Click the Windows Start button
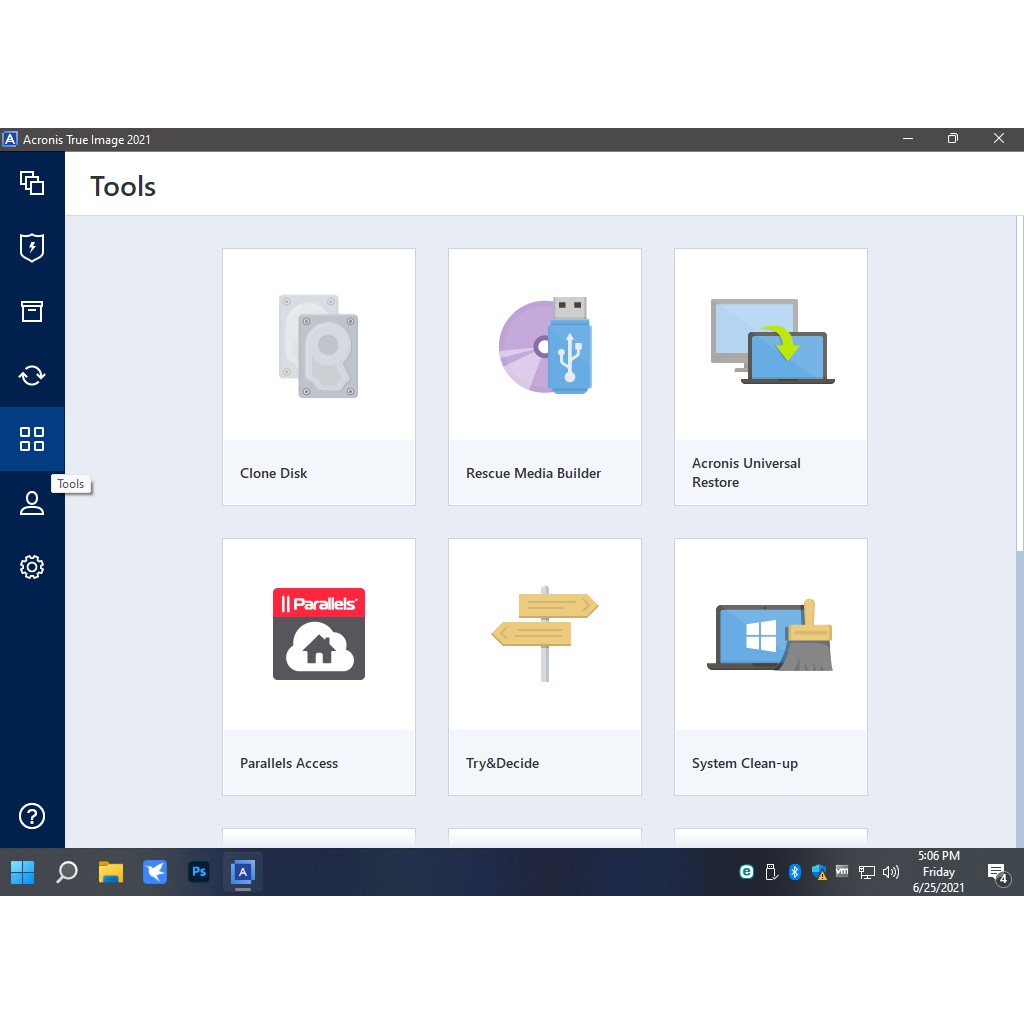Viewport: 1024px width, 1024px height. [22, 872]
